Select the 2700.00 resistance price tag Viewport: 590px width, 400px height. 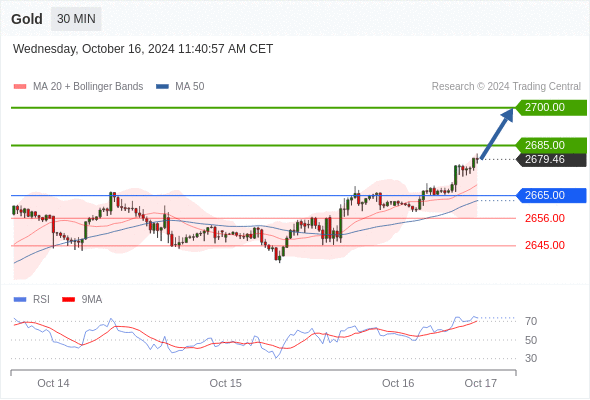551,108
